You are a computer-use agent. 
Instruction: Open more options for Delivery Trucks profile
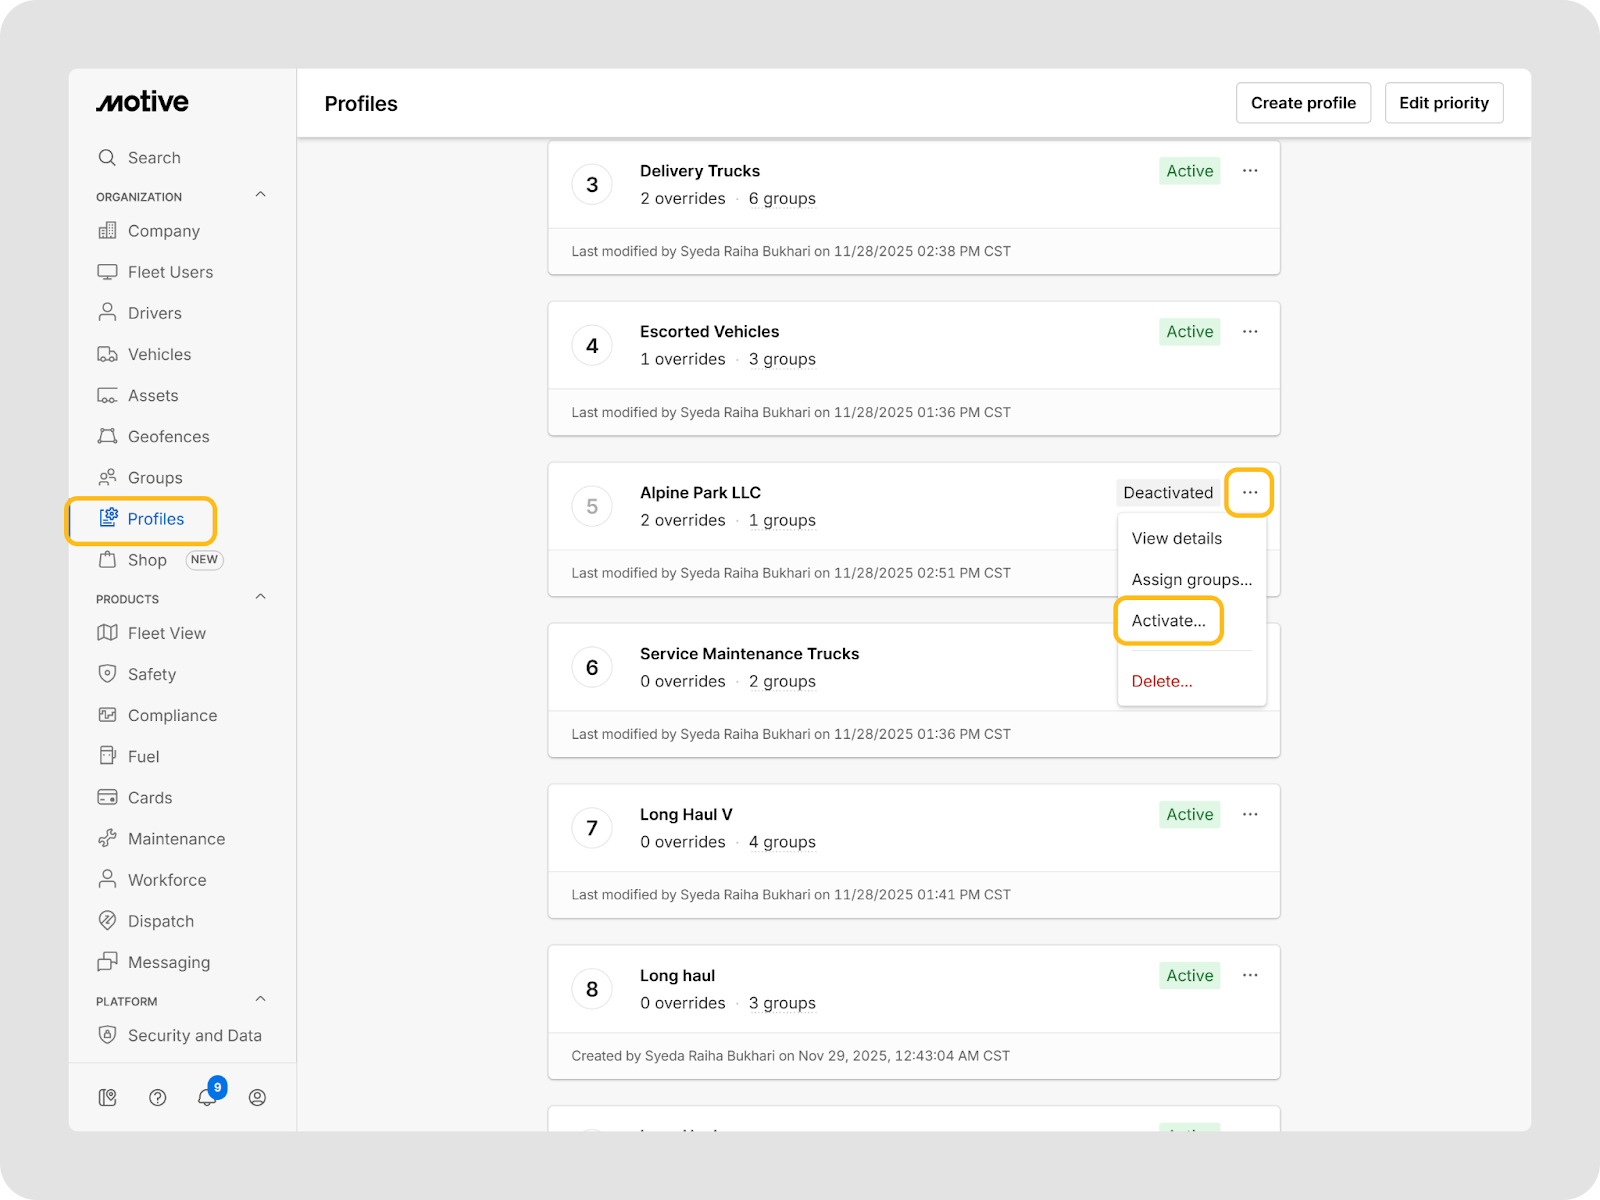point(1250,171)
